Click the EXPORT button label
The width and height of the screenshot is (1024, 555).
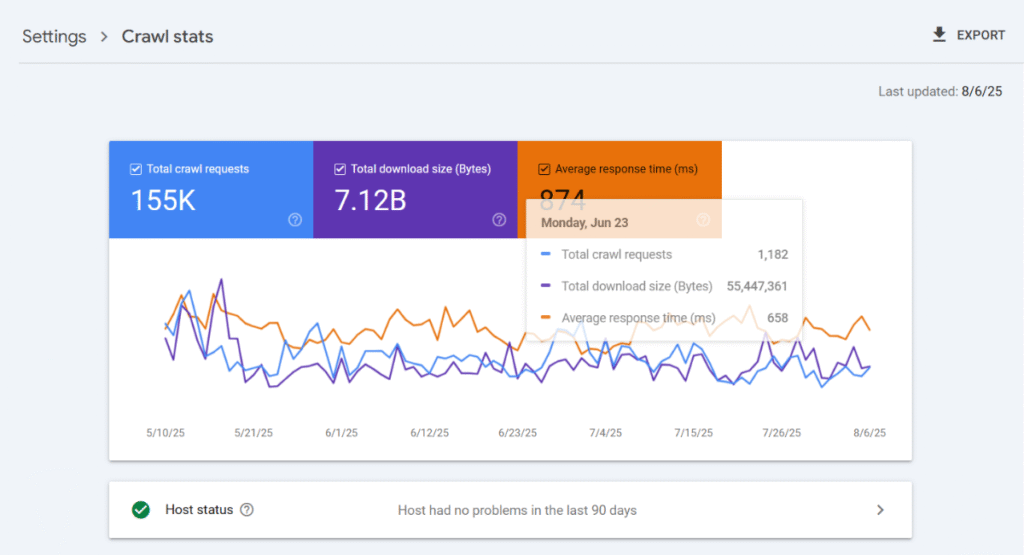(x=980, y=35)
